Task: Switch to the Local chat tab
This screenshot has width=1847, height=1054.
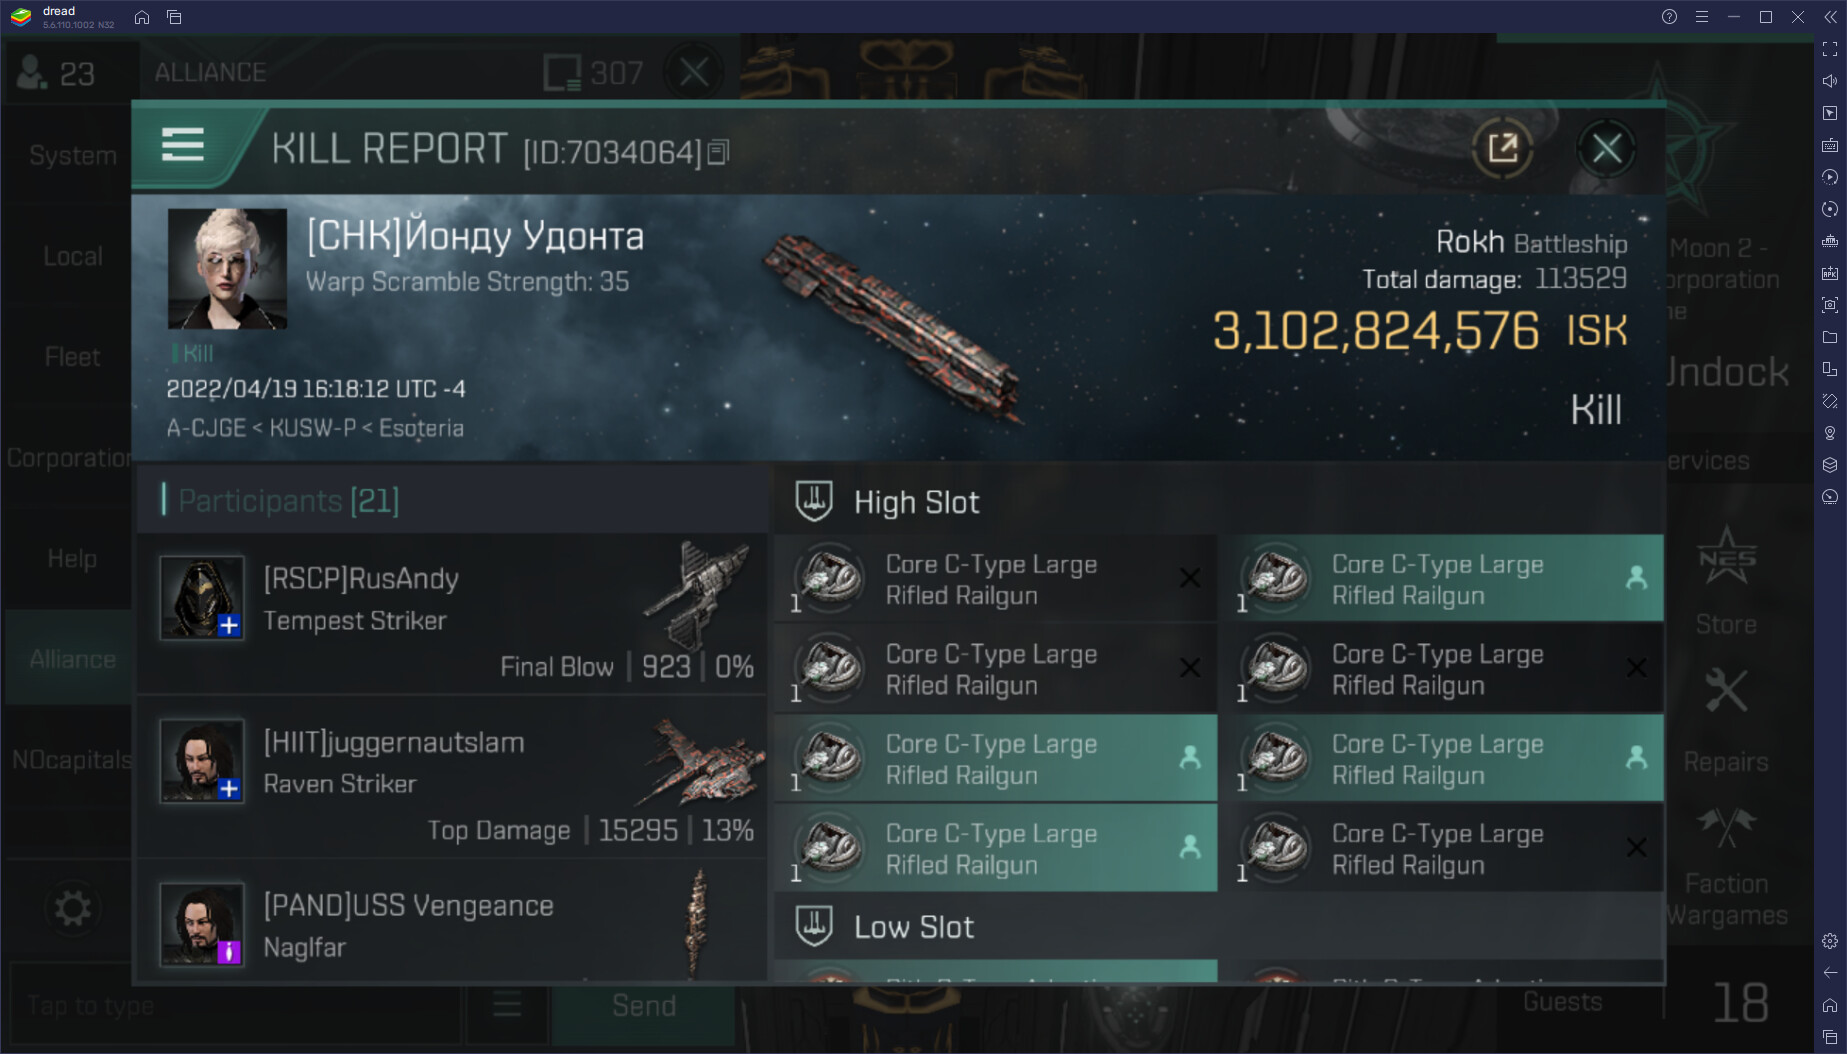Action: 72,256
